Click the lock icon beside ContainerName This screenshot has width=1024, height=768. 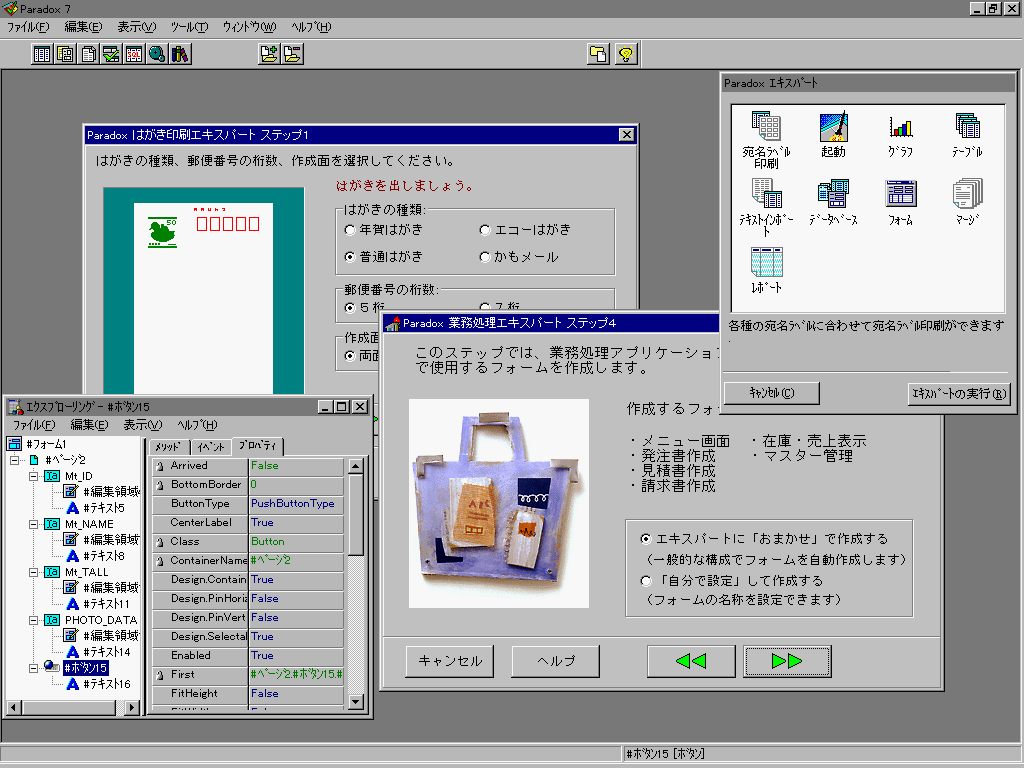pos(160,561)
